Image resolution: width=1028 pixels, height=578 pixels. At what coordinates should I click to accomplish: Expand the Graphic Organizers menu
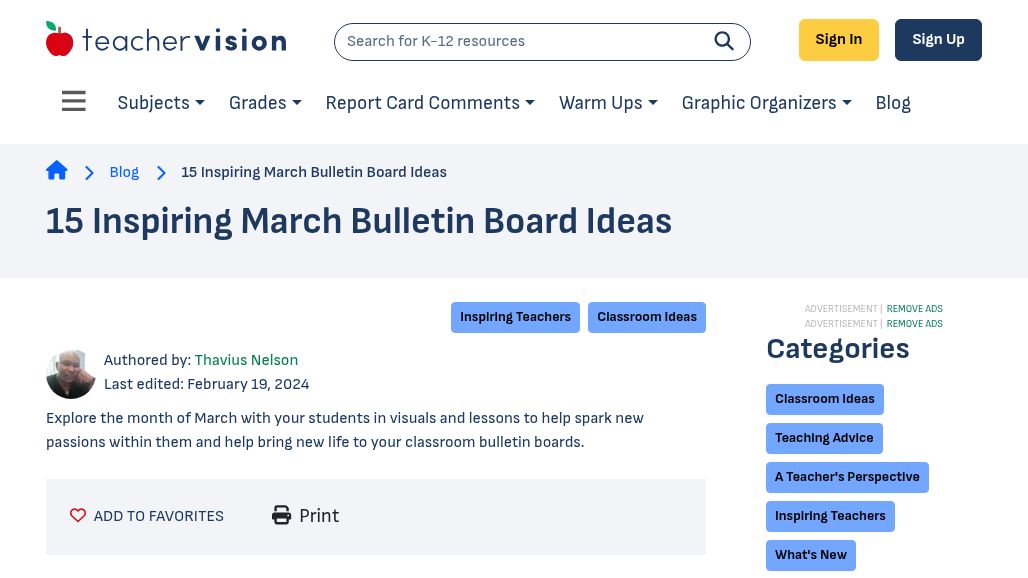(x=766, y=103)
